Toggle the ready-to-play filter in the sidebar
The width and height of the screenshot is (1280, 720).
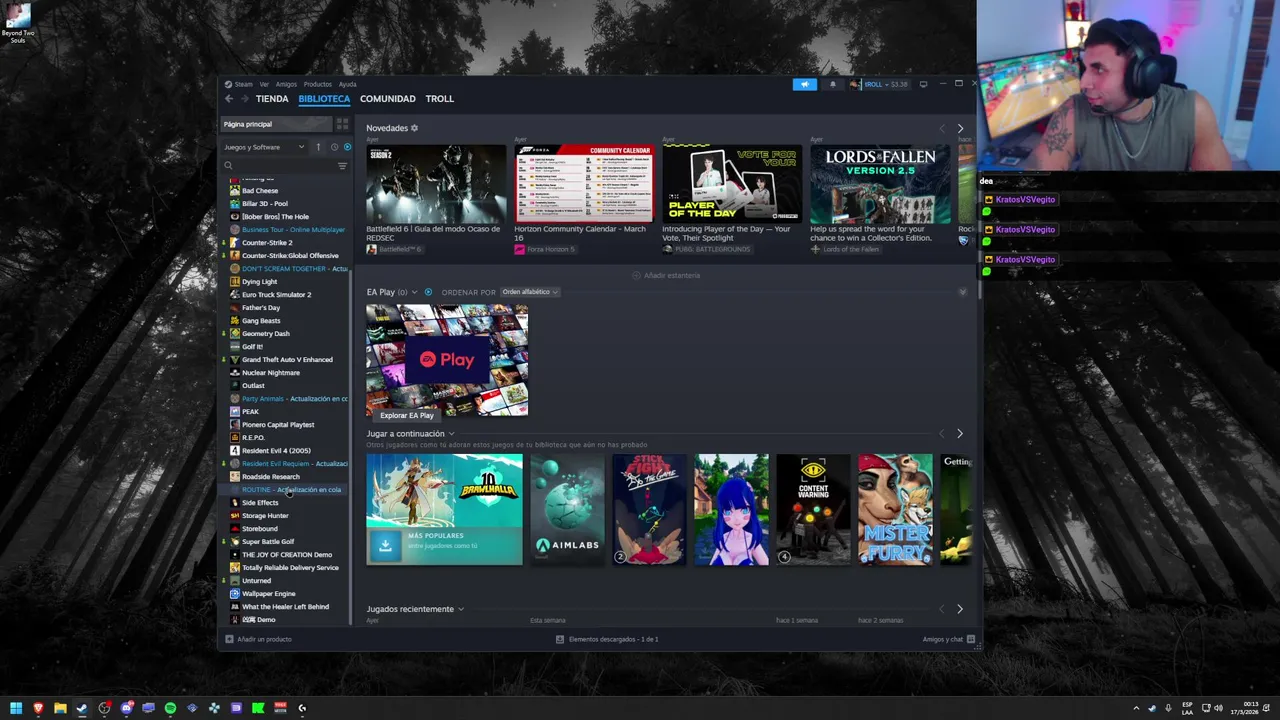[x=347, y=147]
